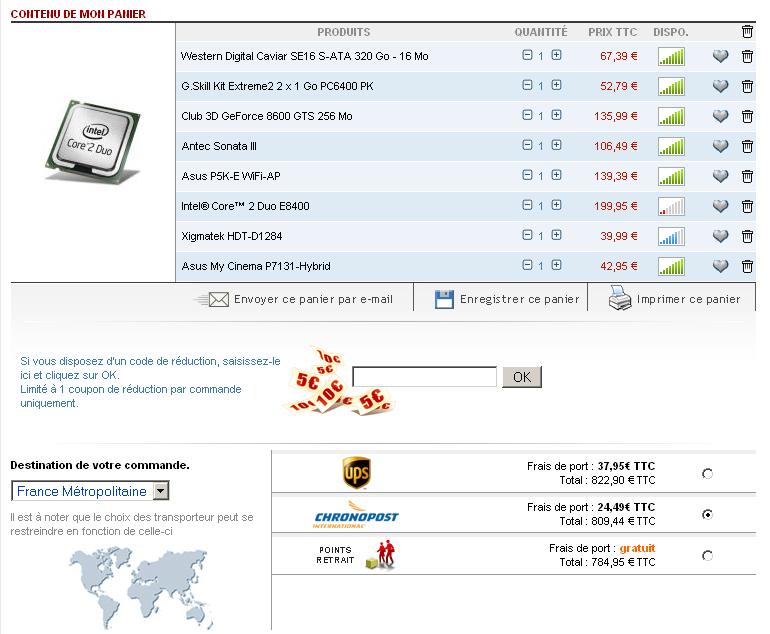Viewport: 770px width, 634px height.
Task: Decrease quantity of G.Skill Kit Extreme2
Action: coord(527,85)
